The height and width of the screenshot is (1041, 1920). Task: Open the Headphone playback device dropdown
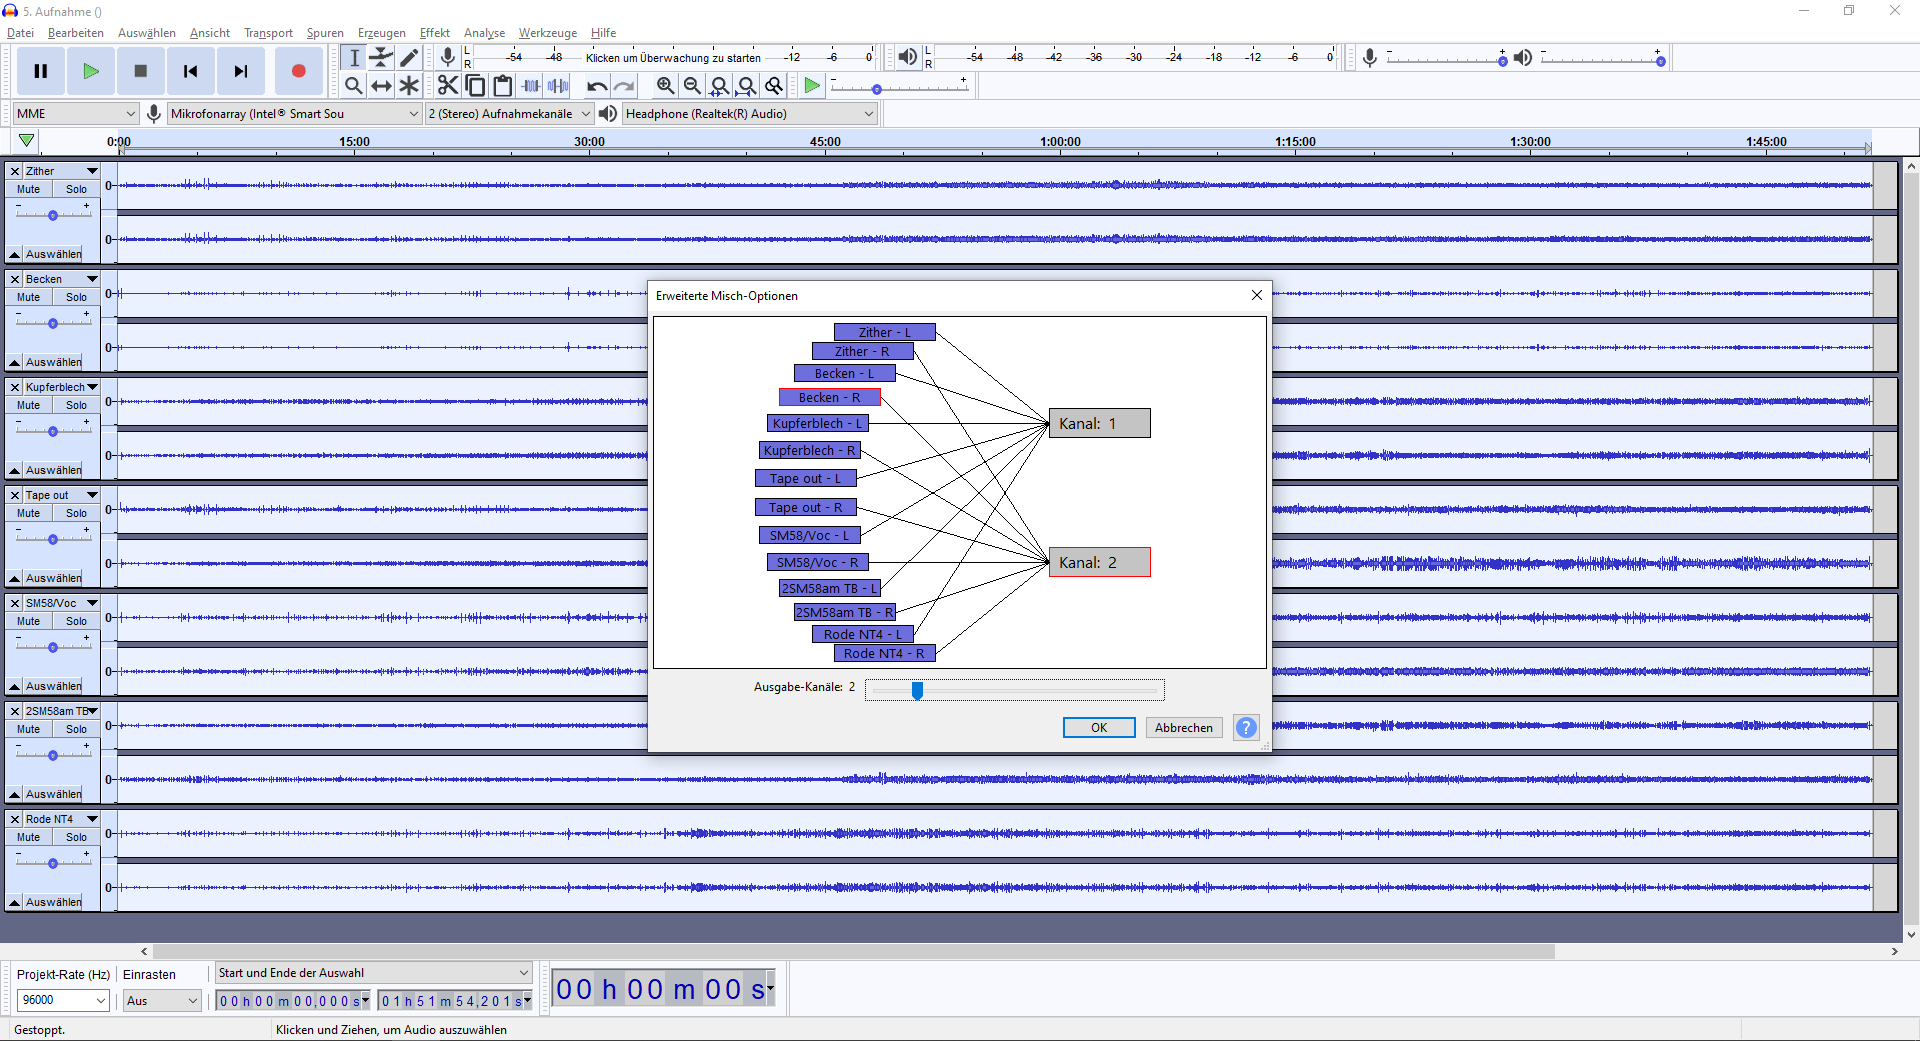tap(749, 114)
